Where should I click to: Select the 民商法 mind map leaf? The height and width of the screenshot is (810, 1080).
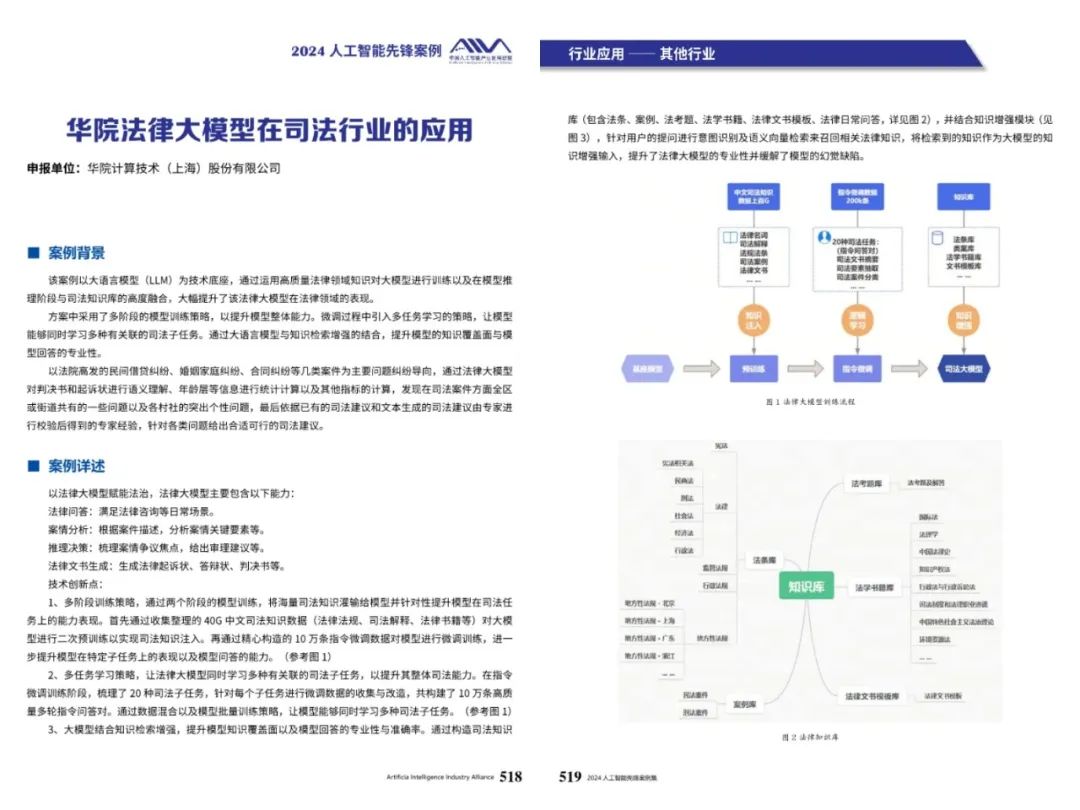pyautogui.click(x=684, y=481)
